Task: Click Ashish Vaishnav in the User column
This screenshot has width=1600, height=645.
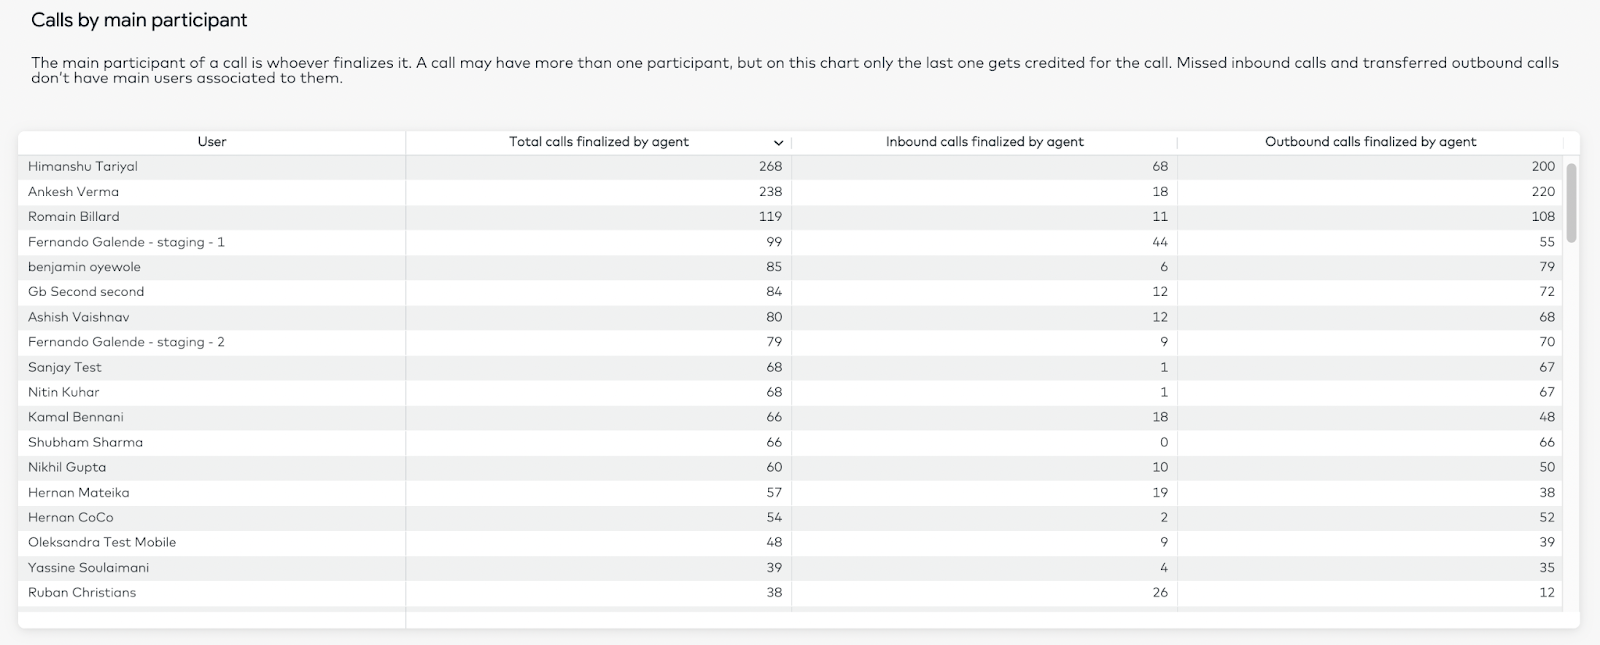Action: pyautogui.click(x=78, y=317)
